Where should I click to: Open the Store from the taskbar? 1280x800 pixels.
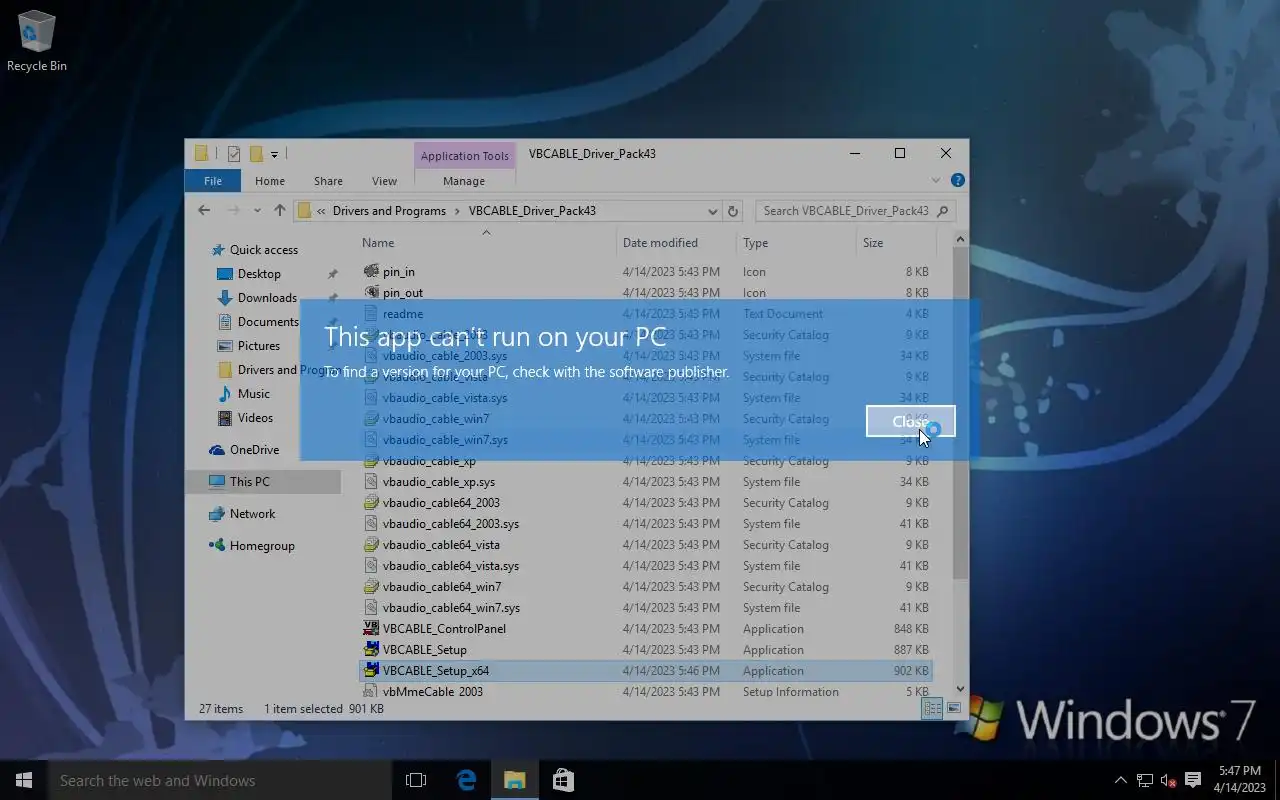pyautogui.click(x=563, y=780)
